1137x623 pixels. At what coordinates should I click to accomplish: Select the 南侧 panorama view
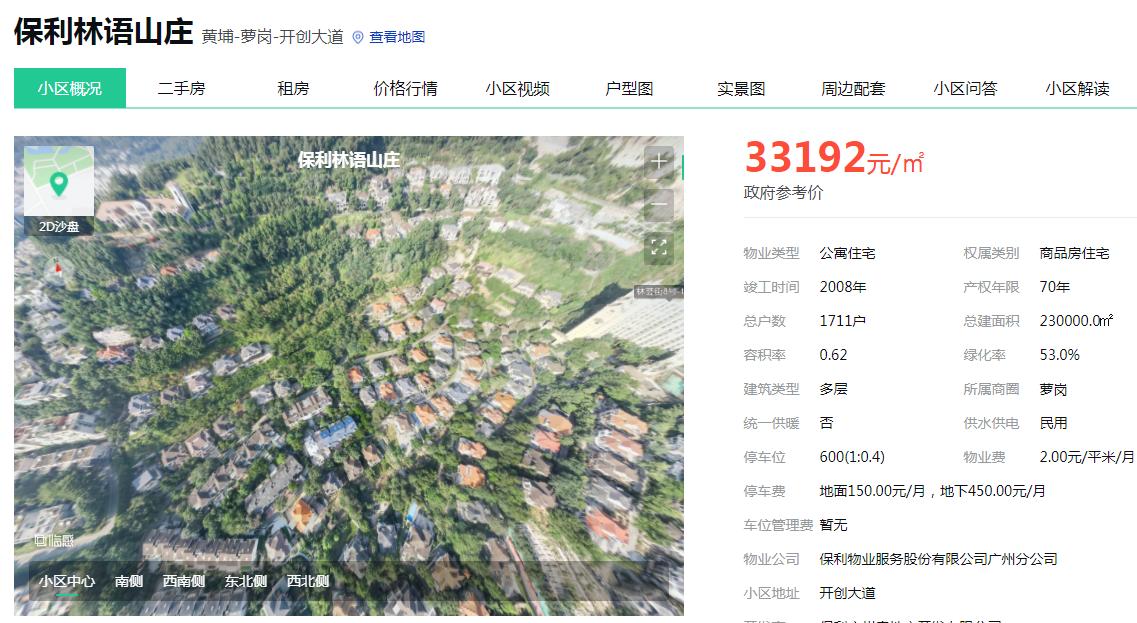pyautogui.click(x=128, y=581)
